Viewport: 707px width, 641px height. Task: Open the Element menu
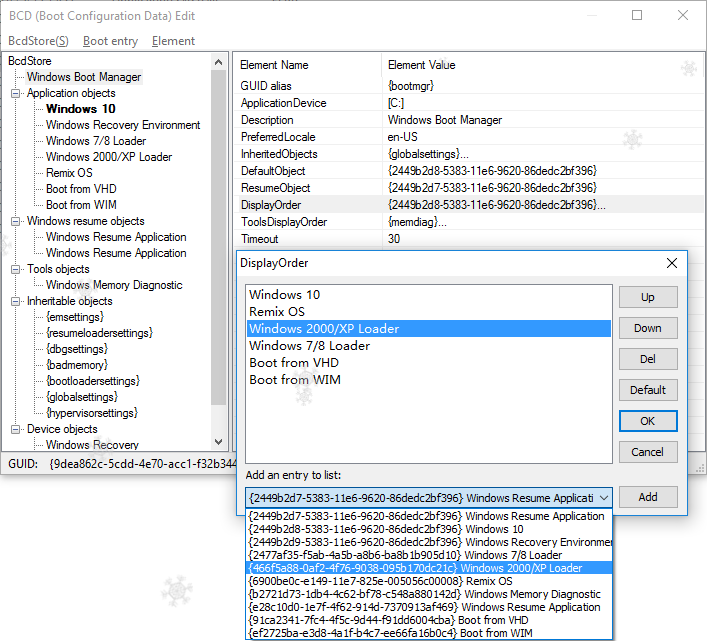click(173, 41)
